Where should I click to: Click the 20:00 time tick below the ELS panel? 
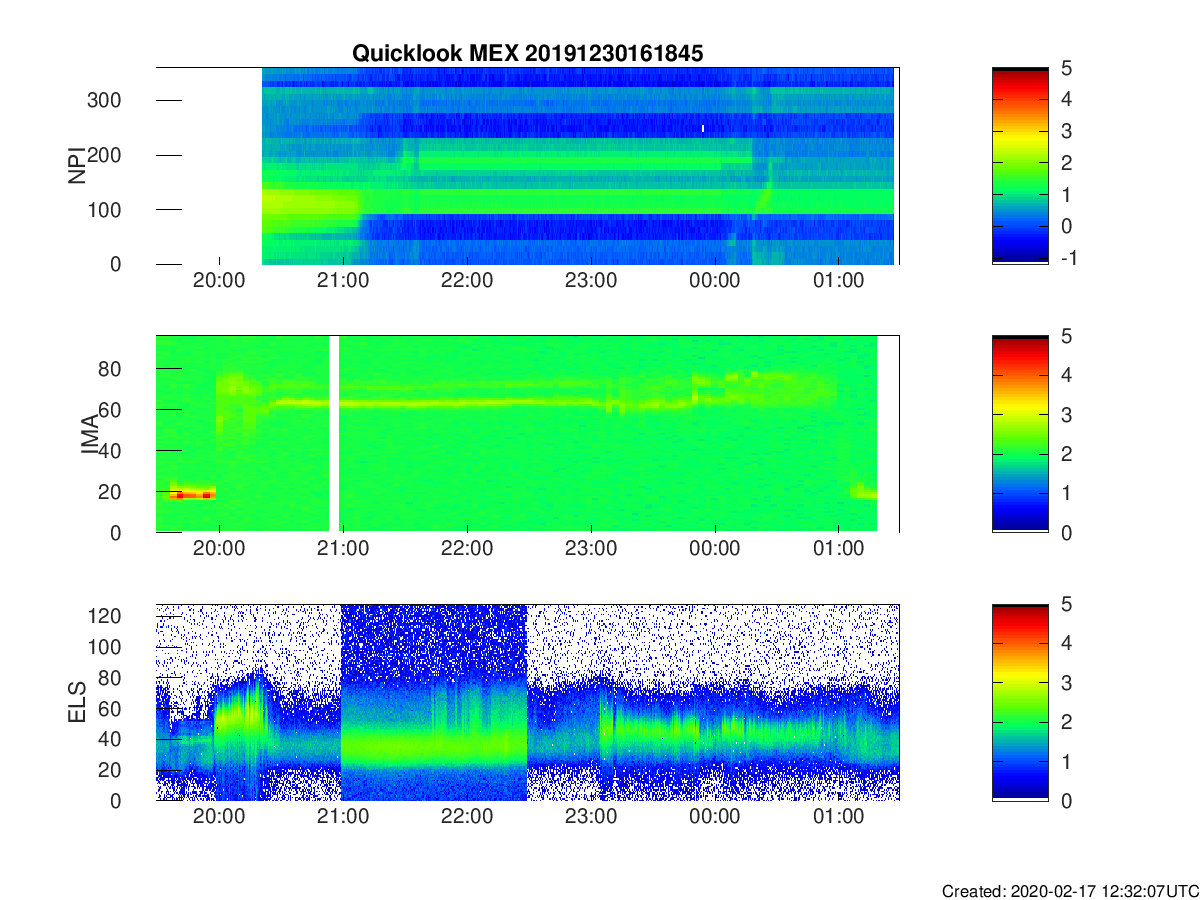coord(219,817)
